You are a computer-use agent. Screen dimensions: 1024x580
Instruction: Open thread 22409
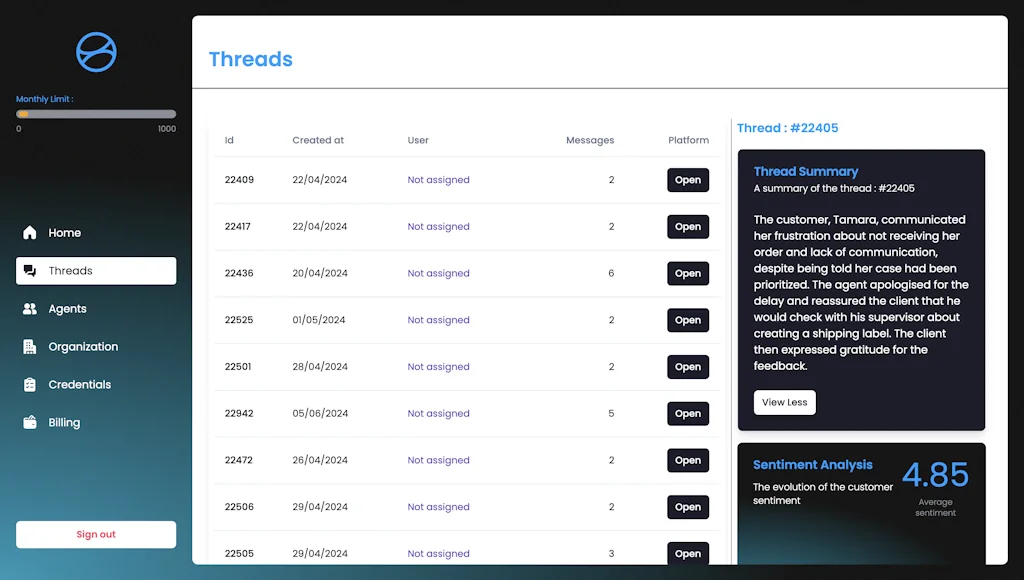click(x=687, y=180)
